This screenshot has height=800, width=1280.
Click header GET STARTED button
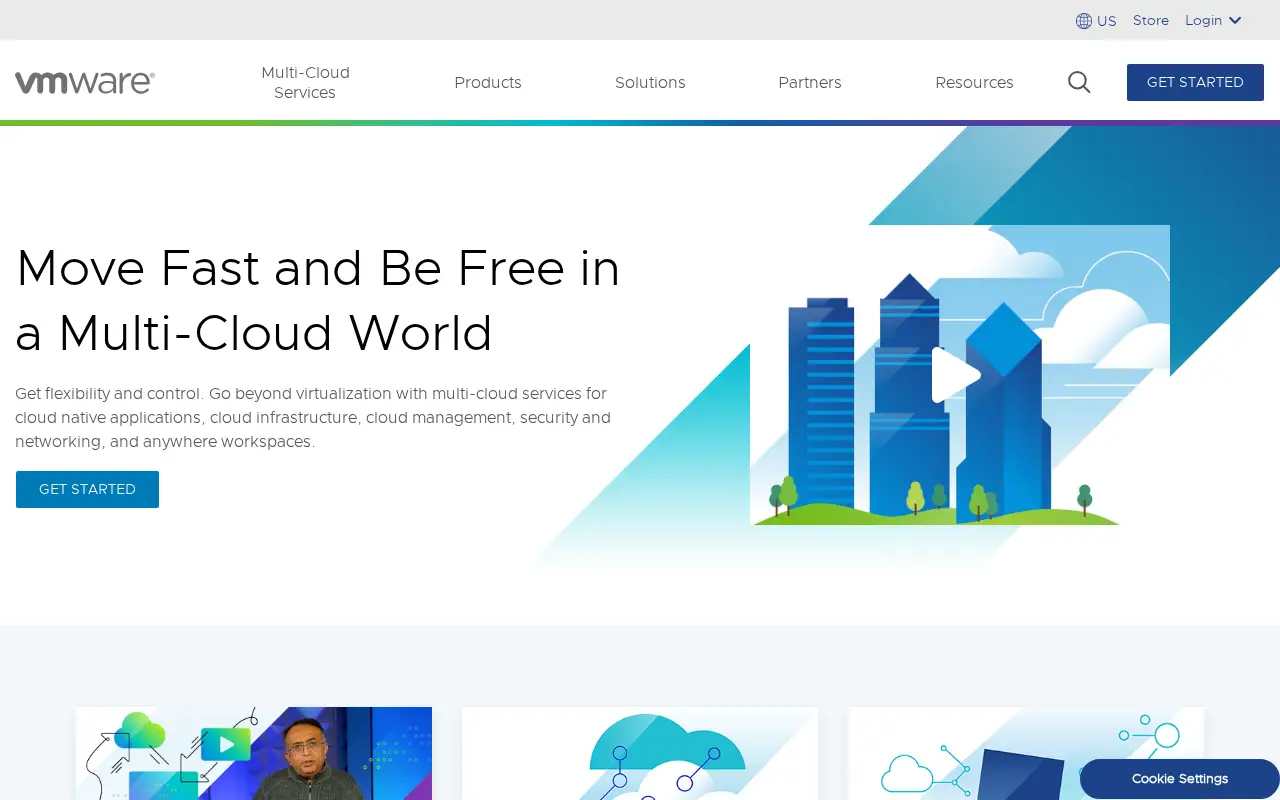click(x=1195, y=82)
